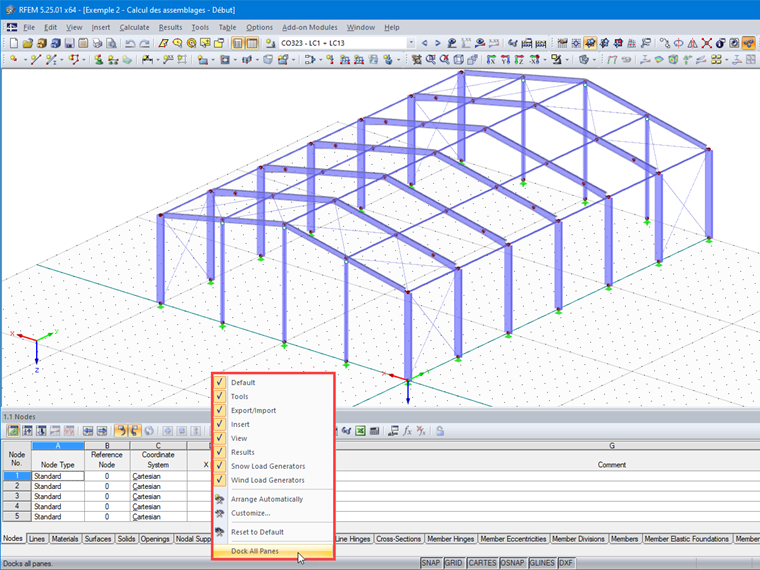Toggle the project navigator panel icon
The height and width of the screenshot is (570, 760).
[x=238, y=43]
